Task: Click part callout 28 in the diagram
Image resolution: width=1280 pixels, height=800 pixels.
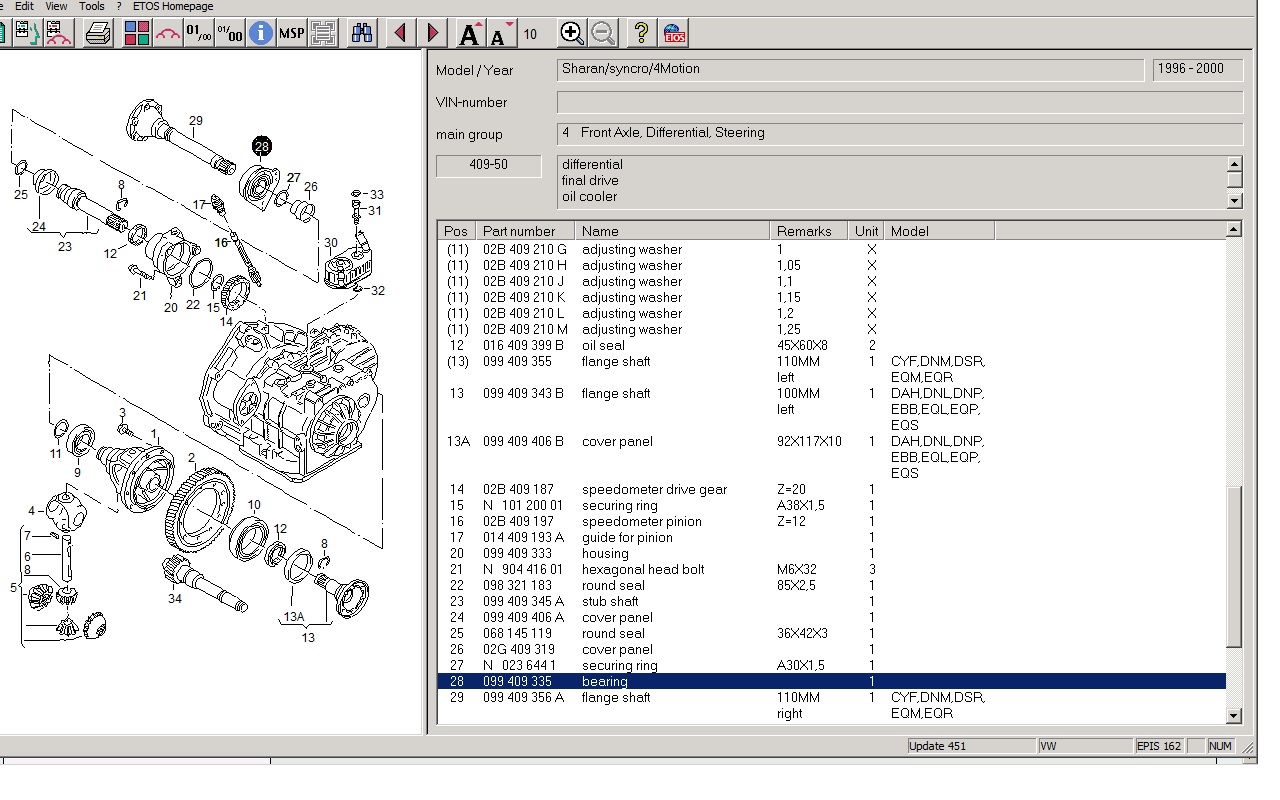Action: (x=261, y=147)
